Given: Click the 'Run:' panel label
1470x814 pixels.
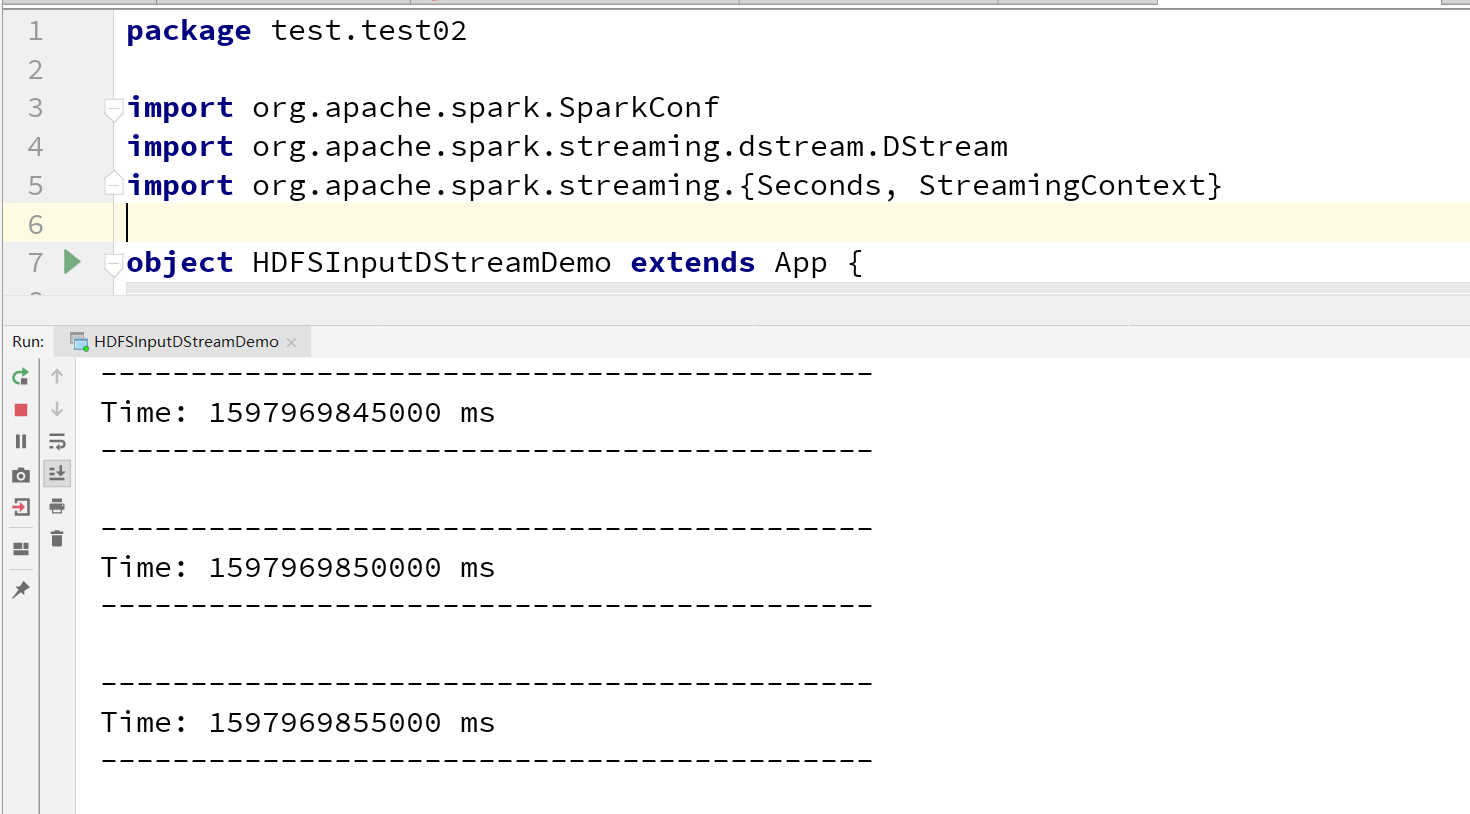Looking at the screenshot, I should [x=28, y=342].
